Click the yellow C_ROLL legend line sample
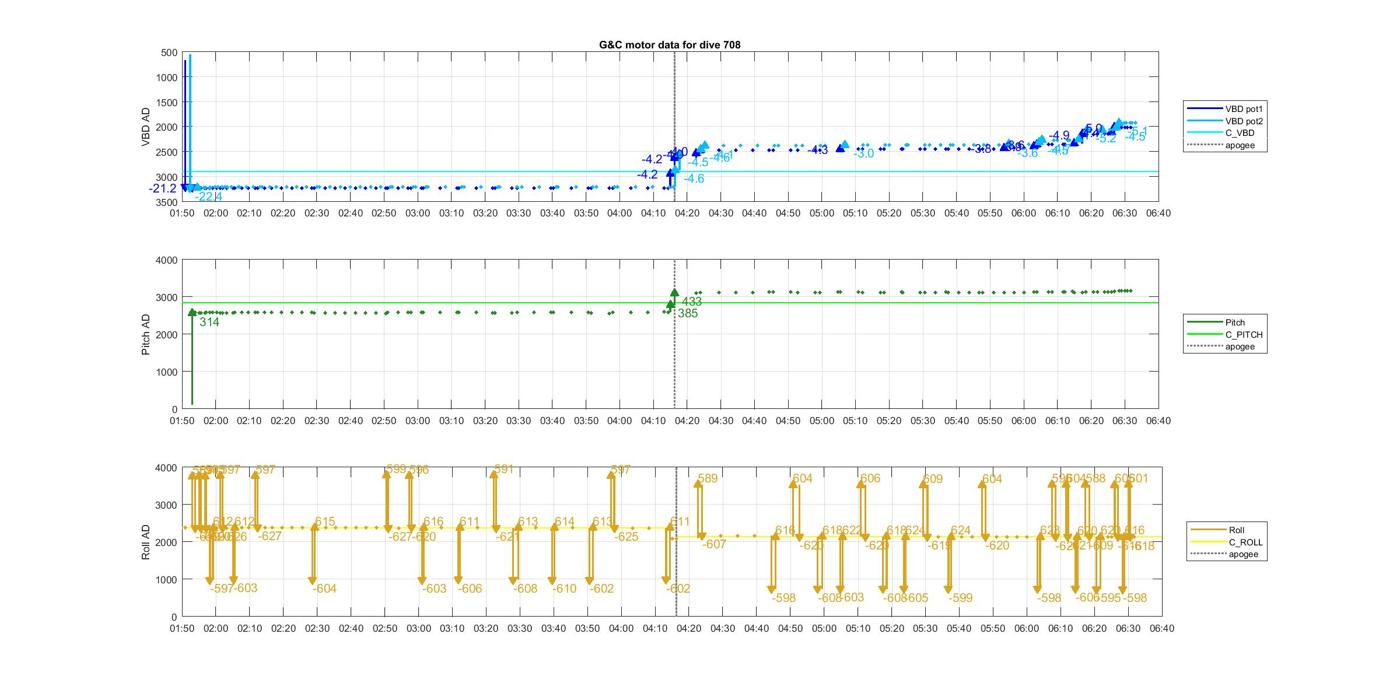 [x=1207, y=542]
